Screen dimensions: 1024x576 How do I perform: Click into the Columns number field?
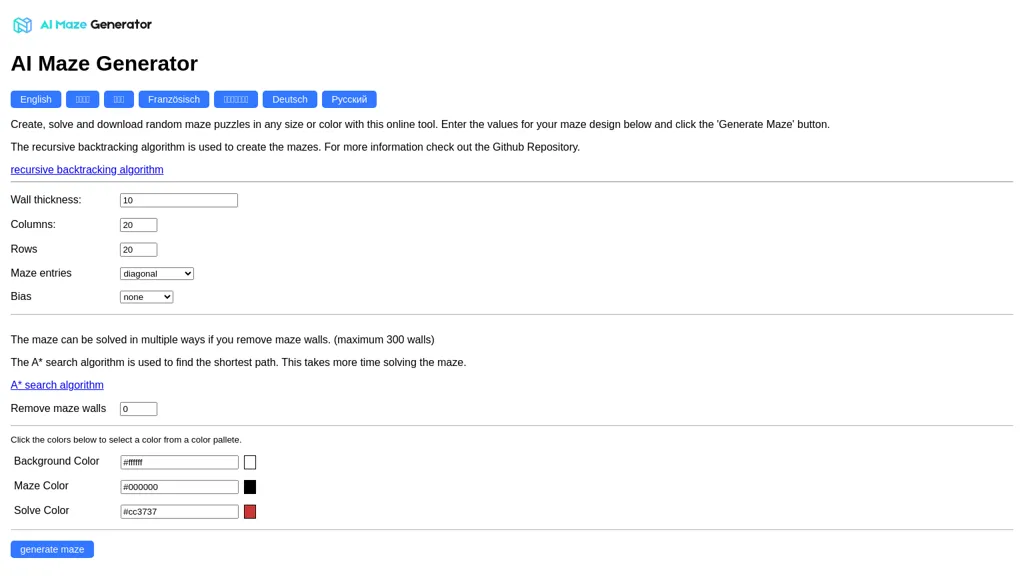[138, 225]
